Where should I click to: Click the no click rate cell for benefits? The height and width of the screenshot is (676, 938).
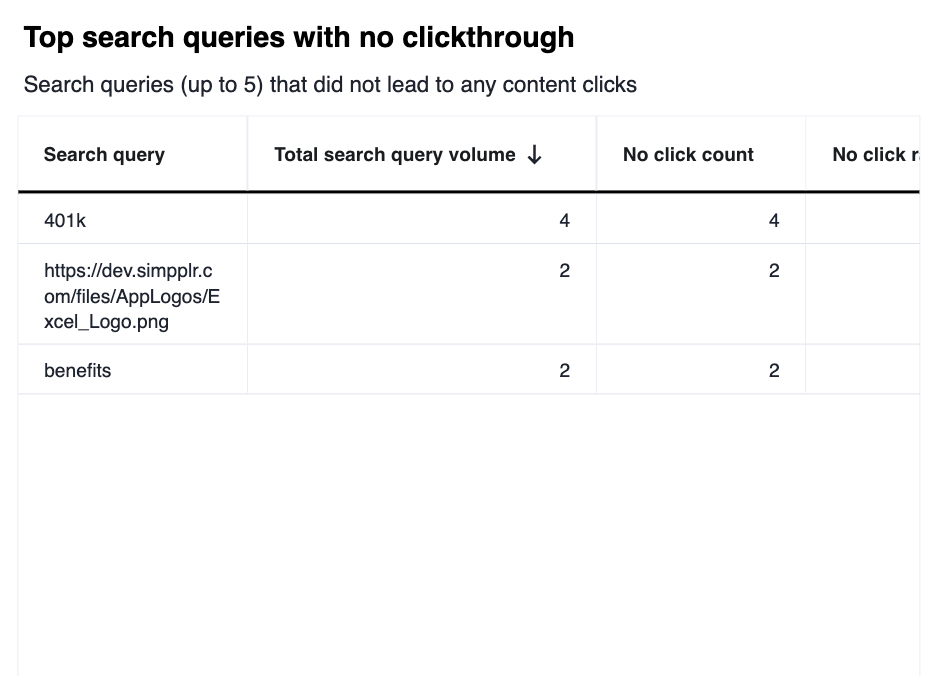(x=862, y=371)
